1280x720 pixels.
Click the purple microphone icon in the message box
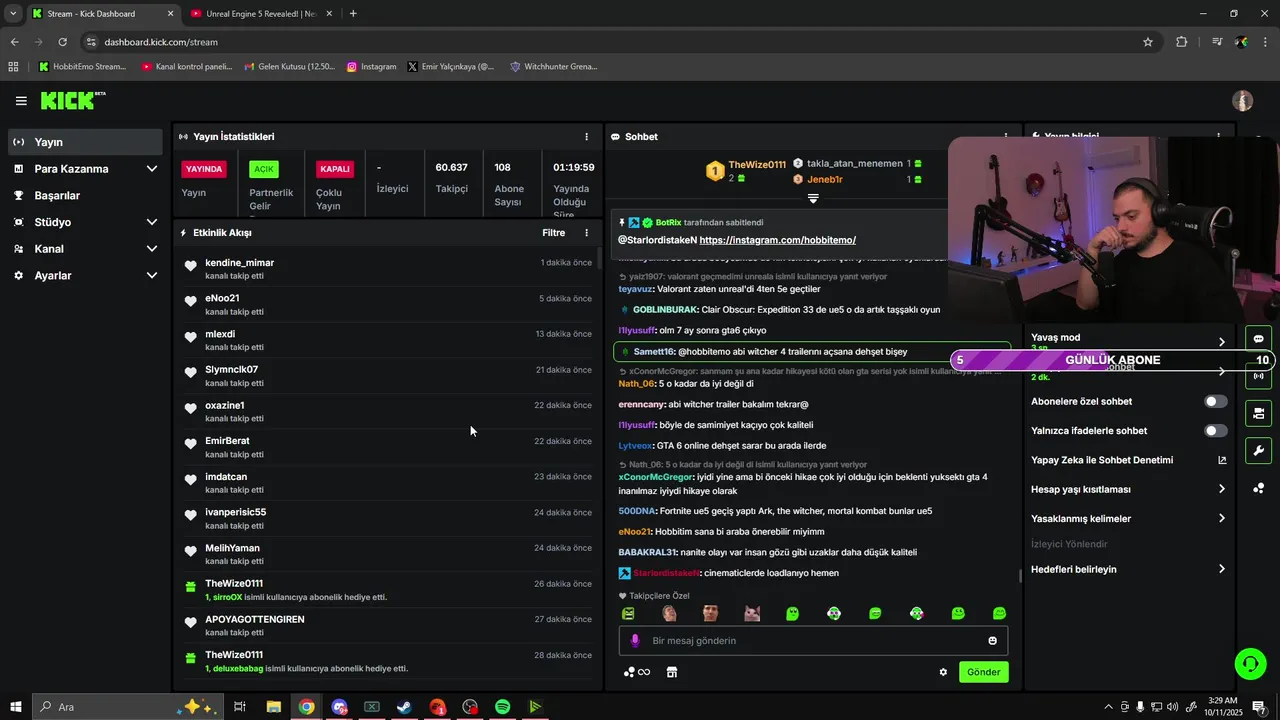click(634, 641)
